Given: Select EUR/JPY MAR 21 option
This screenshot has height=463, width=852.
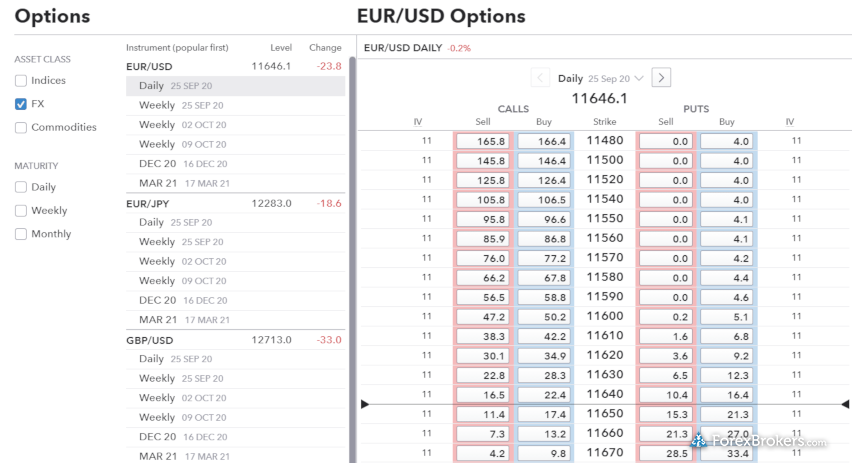Looking at the screenshot, I should pos(235,320).
